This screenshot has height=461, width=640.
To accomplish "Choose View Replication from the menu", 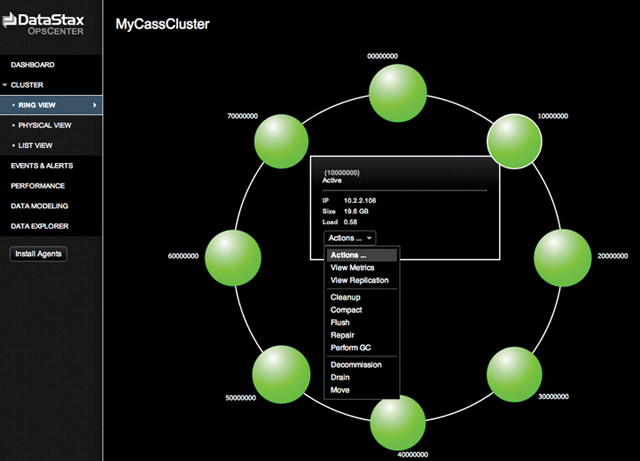I will (x=359, y=281).
